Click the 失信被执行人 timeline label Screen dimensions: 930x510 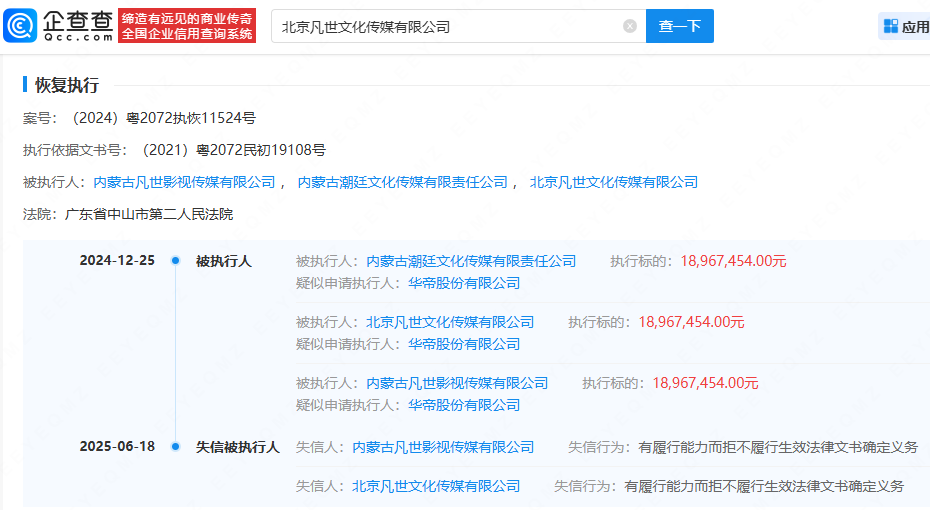238,447
